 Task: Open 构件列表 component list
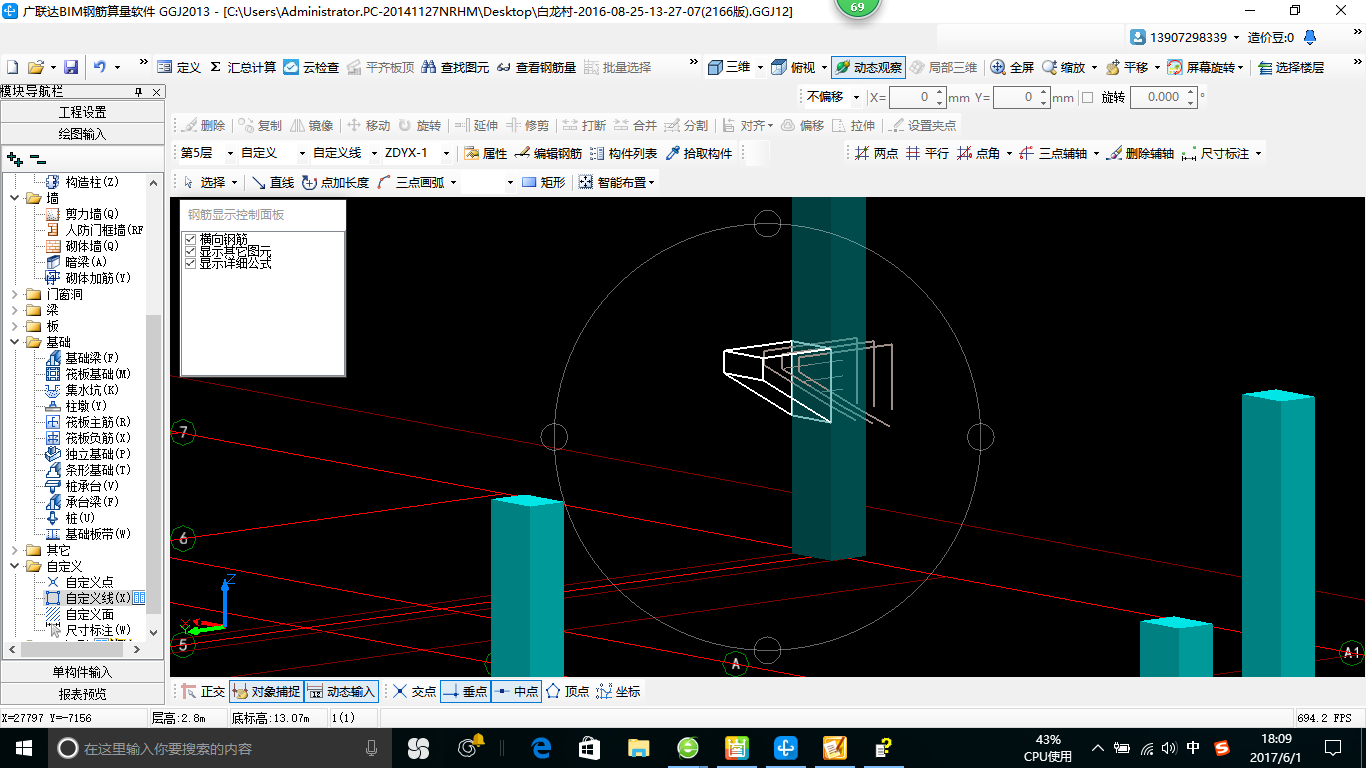click(x=623, y=153)
